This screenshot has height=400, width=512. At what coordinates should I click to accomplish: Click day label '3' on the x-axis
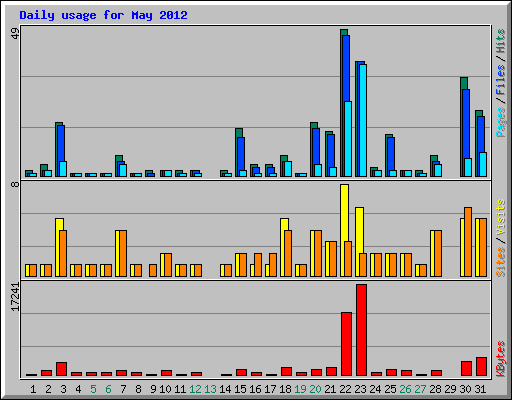(63, 389)
